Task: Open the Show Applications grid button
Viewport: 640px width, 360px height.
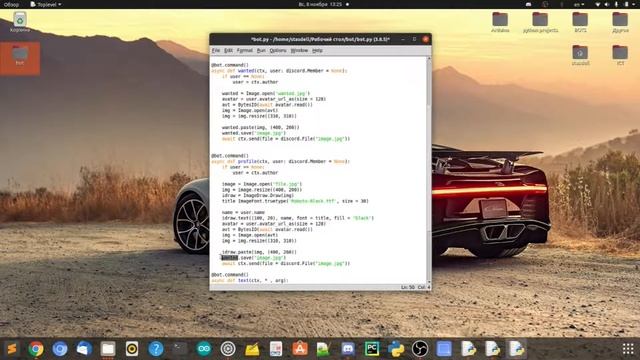Action: [x=628, y=349]
